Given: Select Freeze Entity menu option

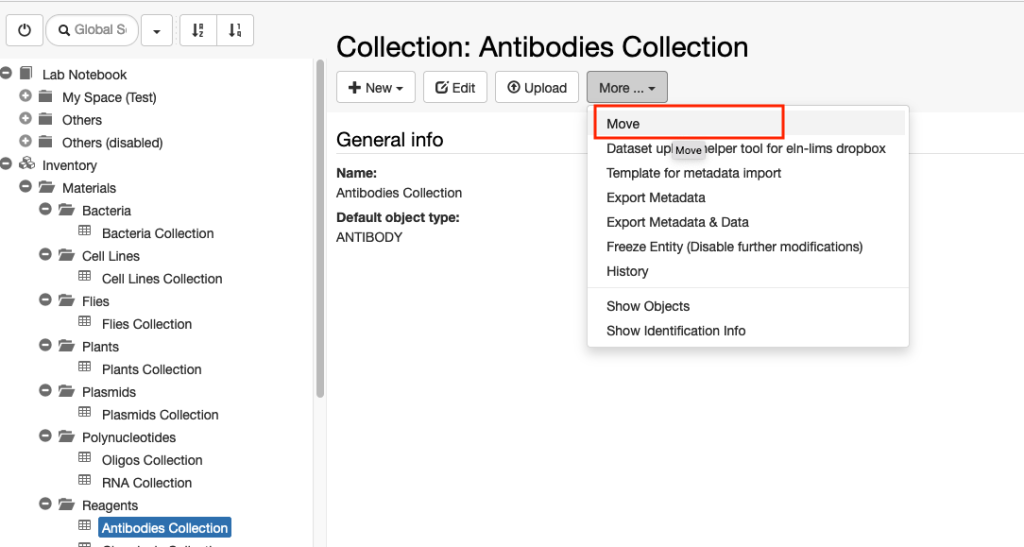Looking at the screenshot, I should coord(734,247).
